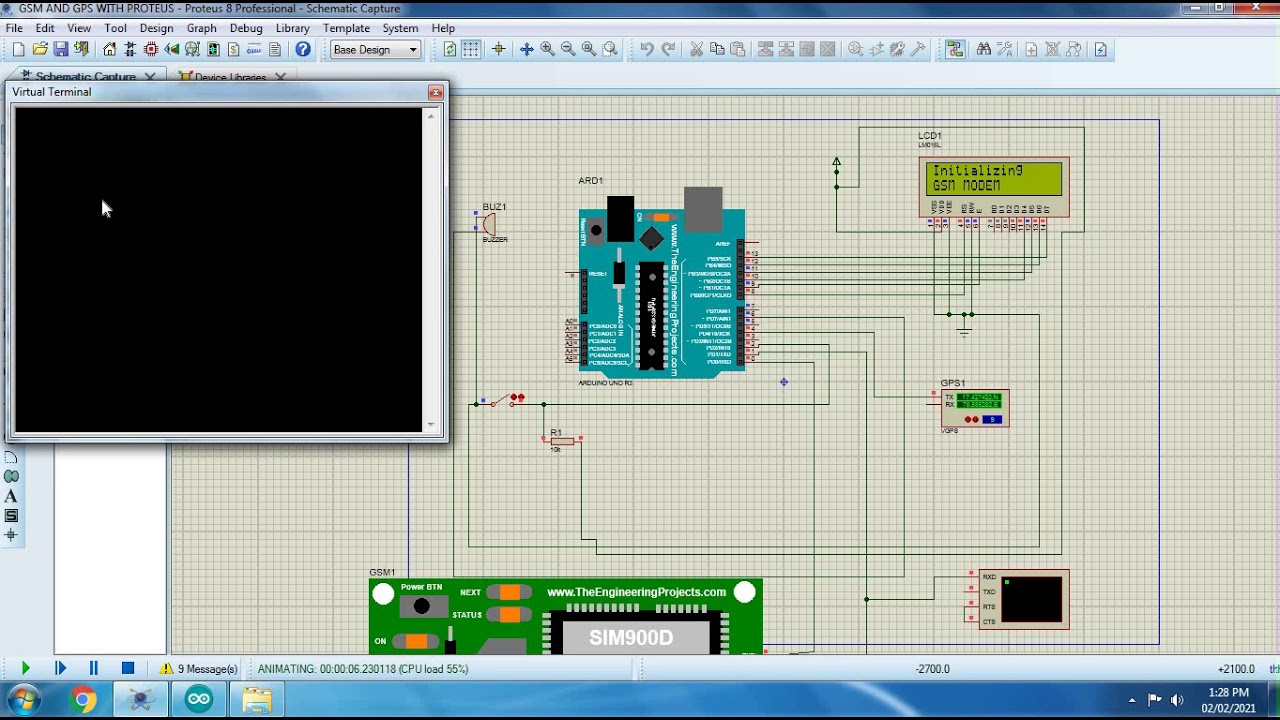Switch to the Device Libraries tab

[230, 76]
